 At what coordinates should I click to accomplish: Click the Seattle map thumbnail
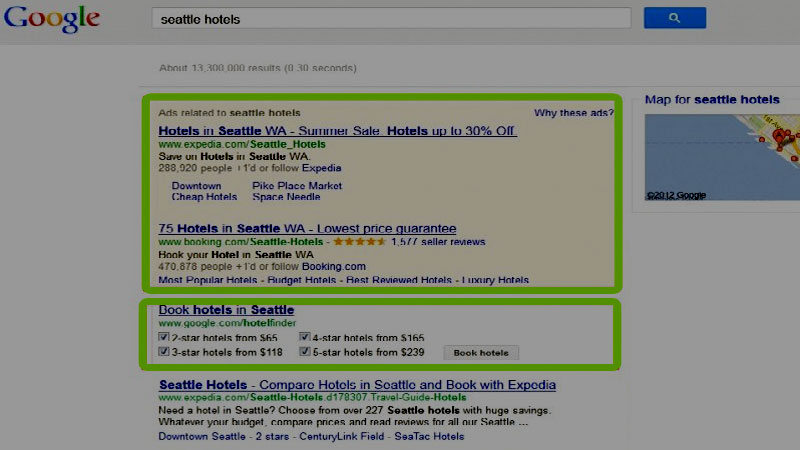click(722, 157)
